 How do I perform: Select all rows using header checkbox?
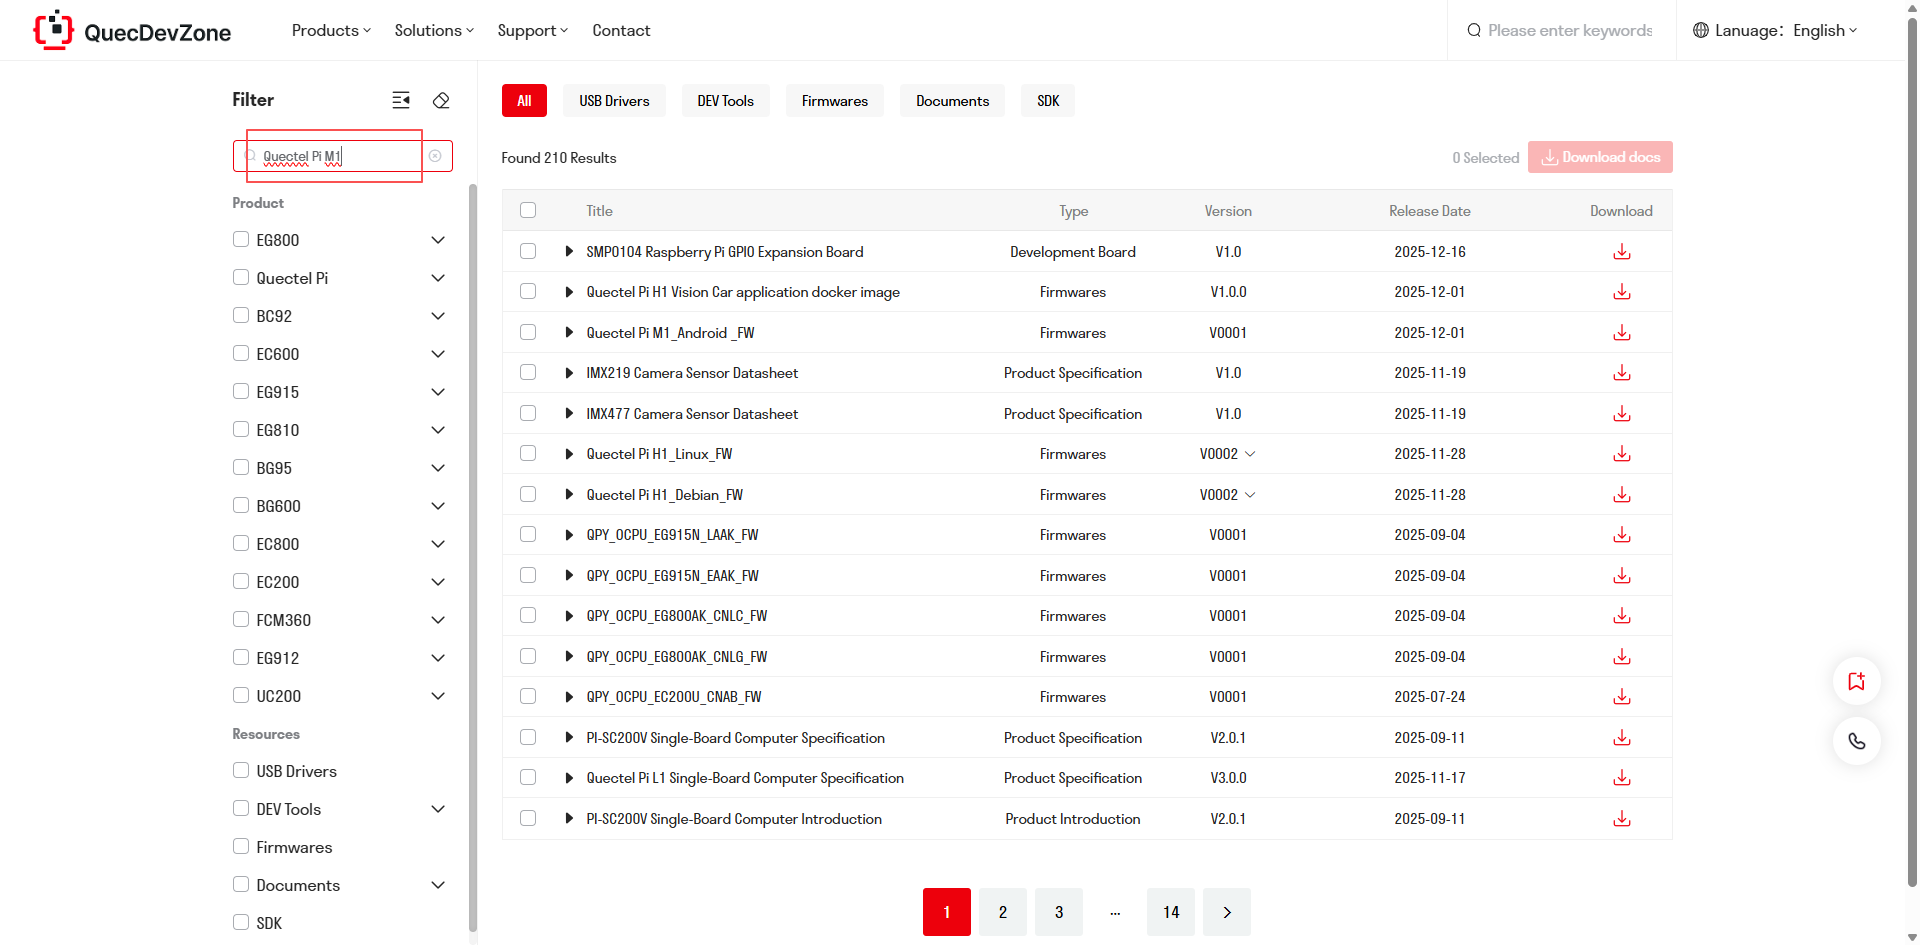click(x=528, y=211)
